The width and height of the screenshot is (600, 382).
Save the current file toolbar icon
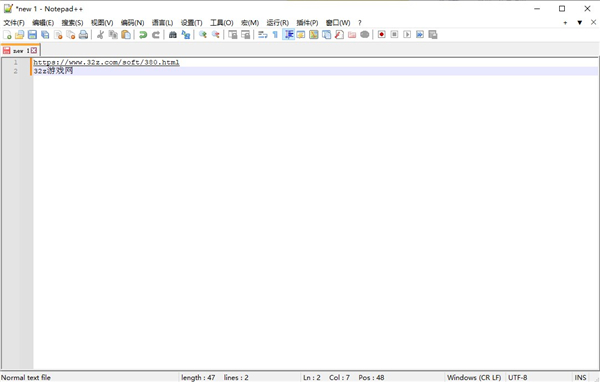tap(33, 35)
